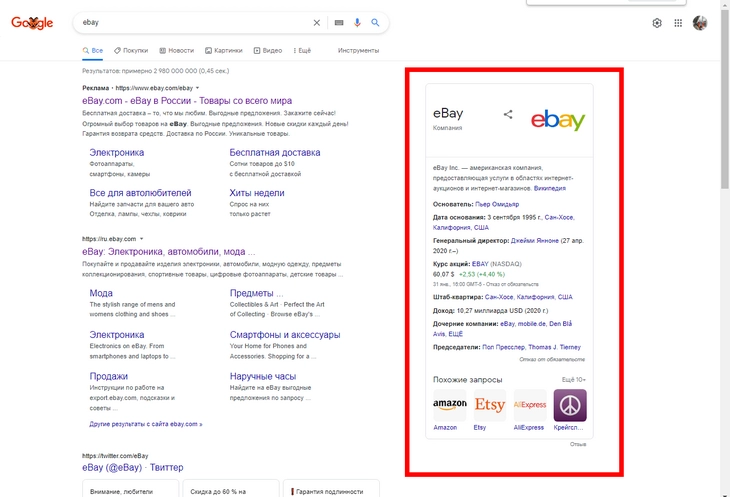Open the Продажи sitelink
The width and height of the screenshot is (730, 497).
pyautogui.click(x=108, y=376)
